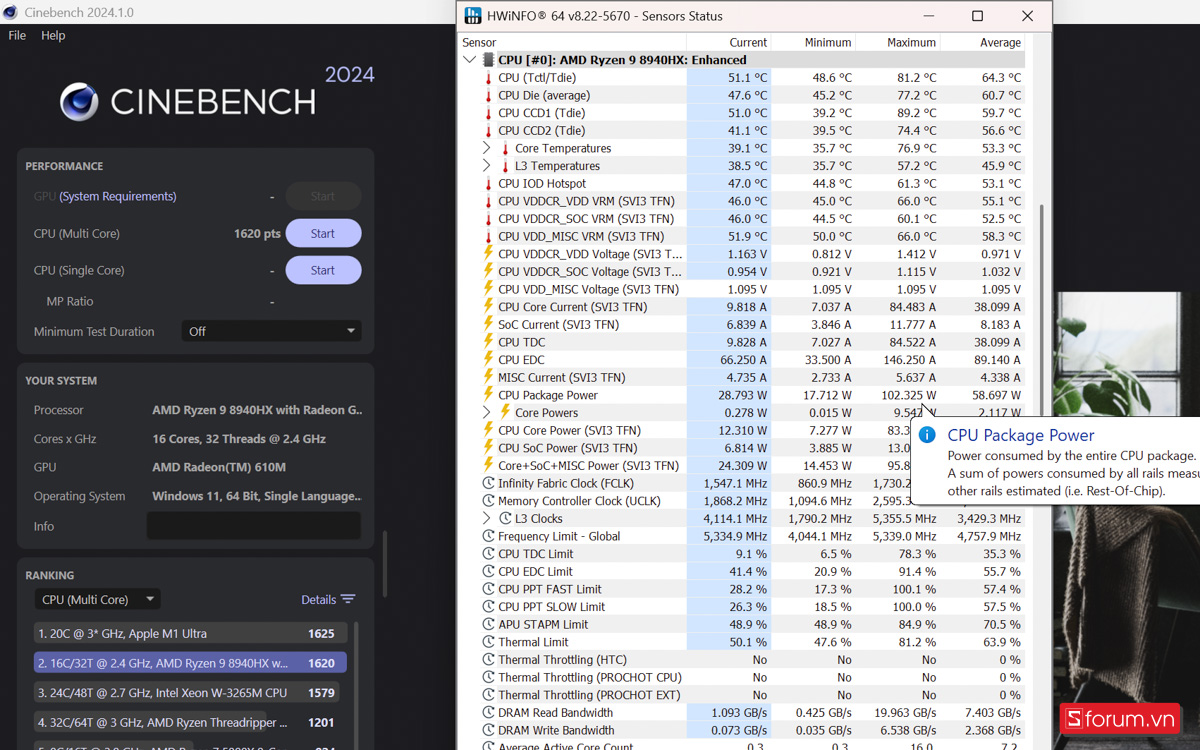Click the clock icon beside Infinity Fabric Clock
The width and height of the screenshot is (1200, 750).
[490, 483]
